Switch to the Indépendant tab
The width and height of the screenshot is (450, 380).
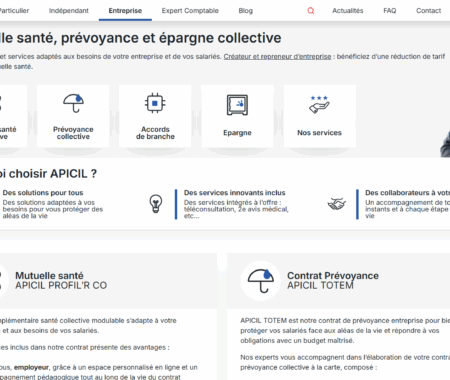[x=69, y=11]
